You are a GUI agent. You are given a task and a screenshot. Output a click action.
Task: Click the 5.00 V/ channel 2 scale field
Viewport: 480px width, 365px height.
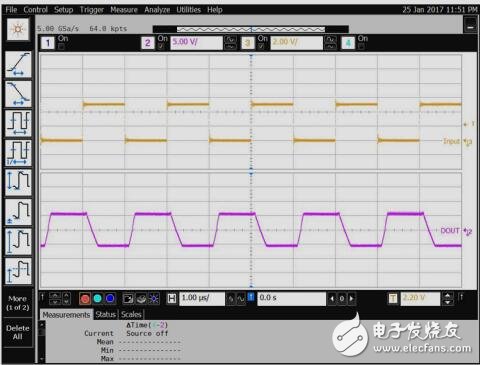click(196, 43)
